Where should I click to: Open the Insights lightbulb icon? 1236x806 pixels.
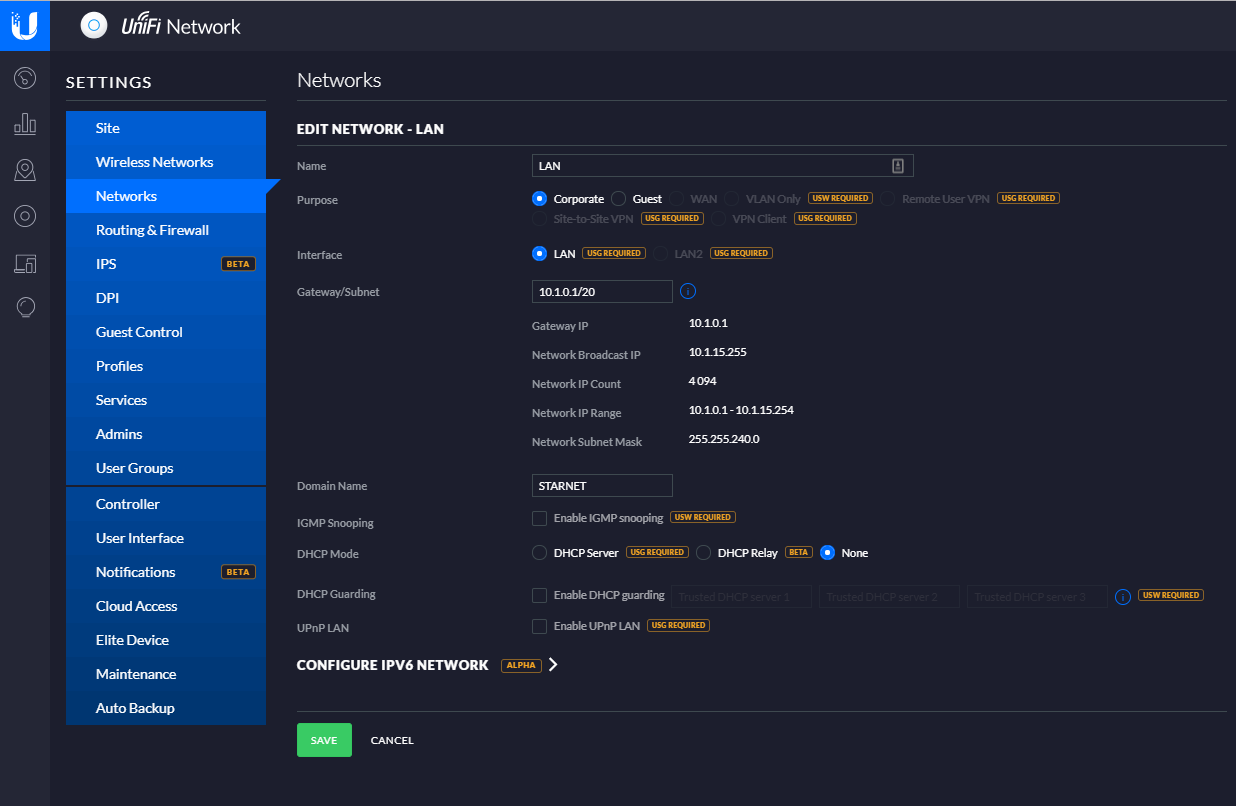(x=25, y=308)
